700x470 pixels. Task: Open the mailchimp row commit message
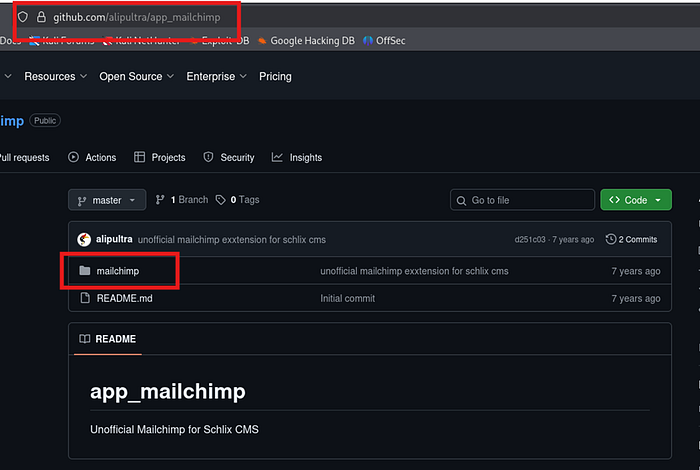414,271
